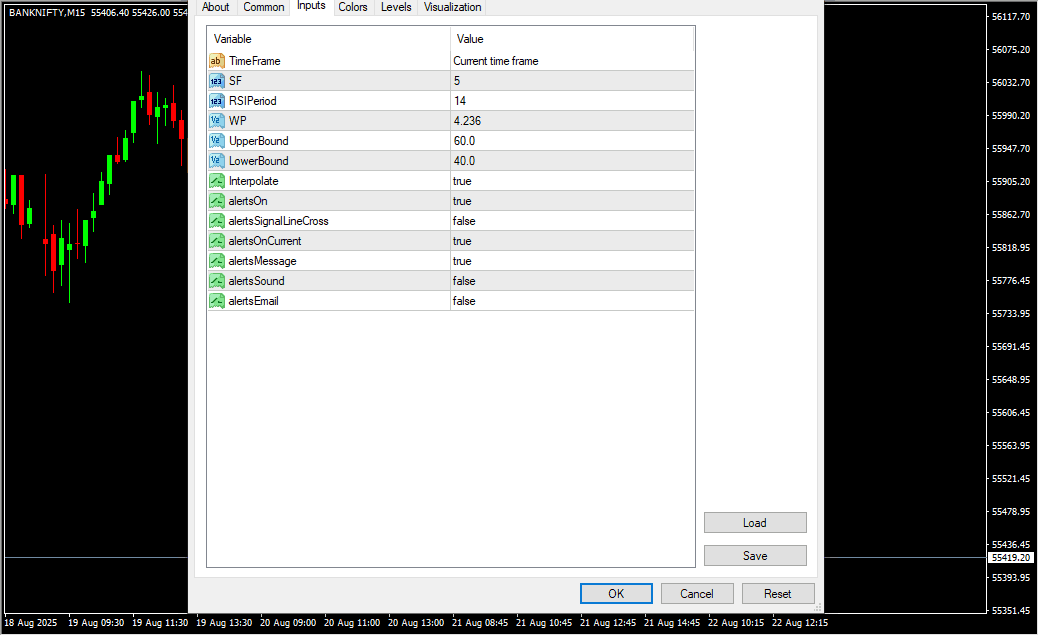Screen dimensions: 1039x636
Task: Open the alertsMessage value cell
Action: [x=571, y=261]
